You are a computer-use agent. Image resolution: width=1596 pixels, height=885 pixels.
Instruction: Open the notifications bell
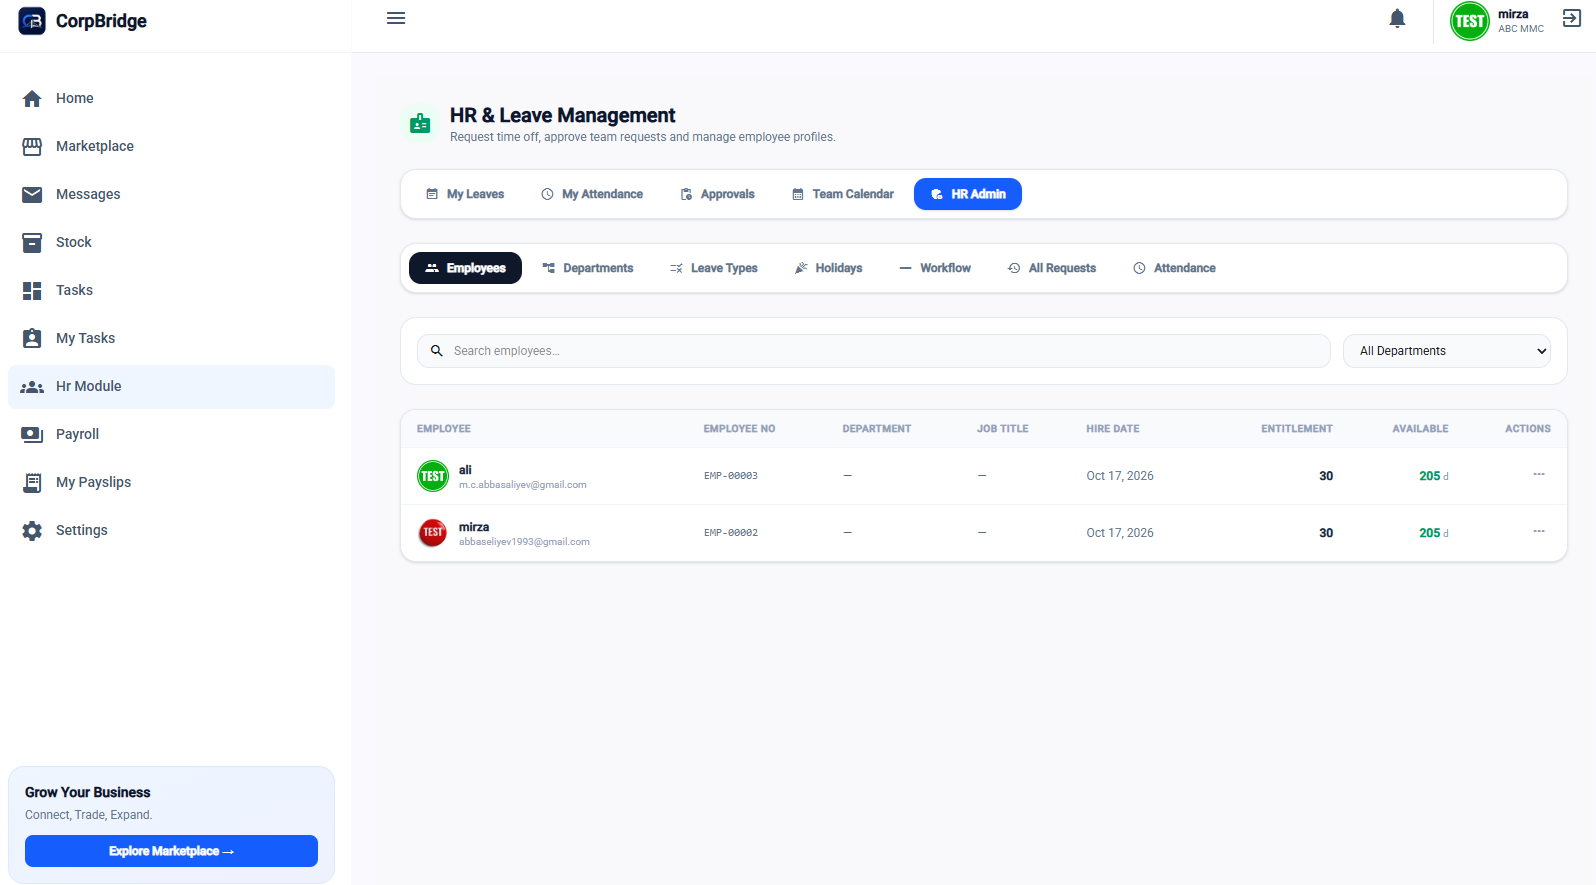[x=1397, y=19]
